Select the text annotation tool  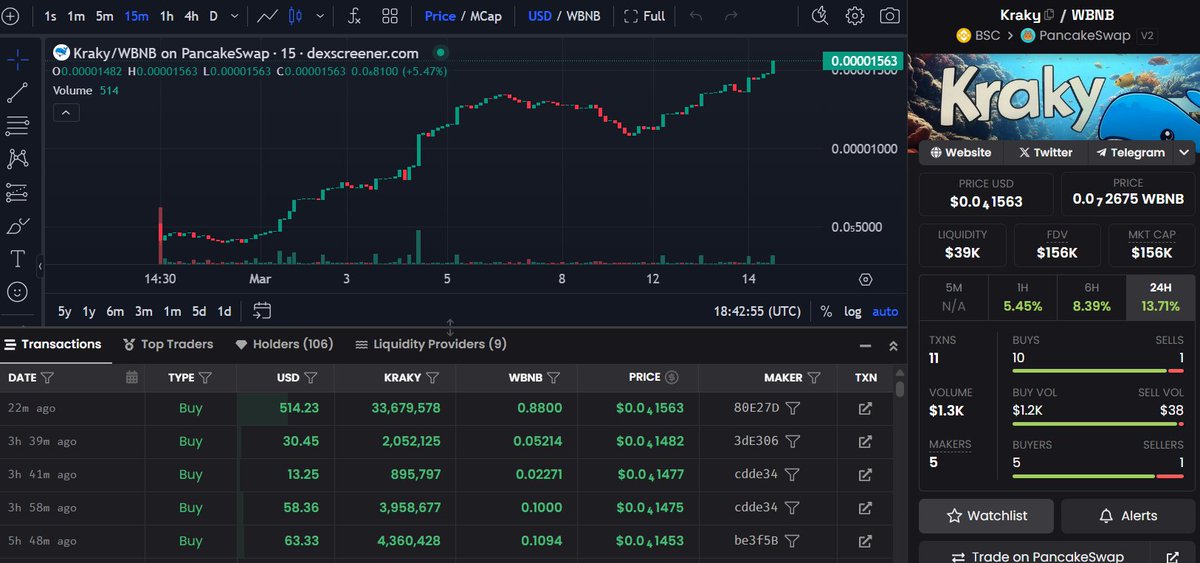[x=17, y=258]
